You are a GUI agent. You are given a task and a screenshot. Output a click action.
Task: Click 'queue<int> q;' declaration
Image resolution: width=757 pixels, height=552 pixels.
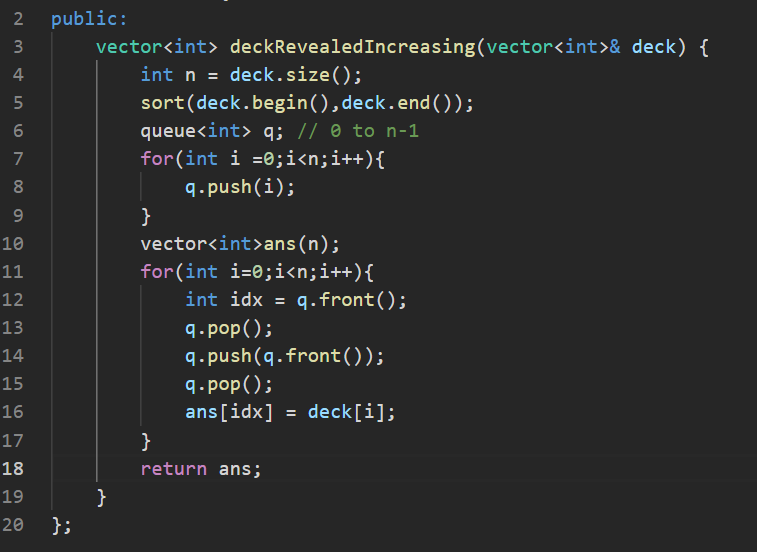coord(212,131)
